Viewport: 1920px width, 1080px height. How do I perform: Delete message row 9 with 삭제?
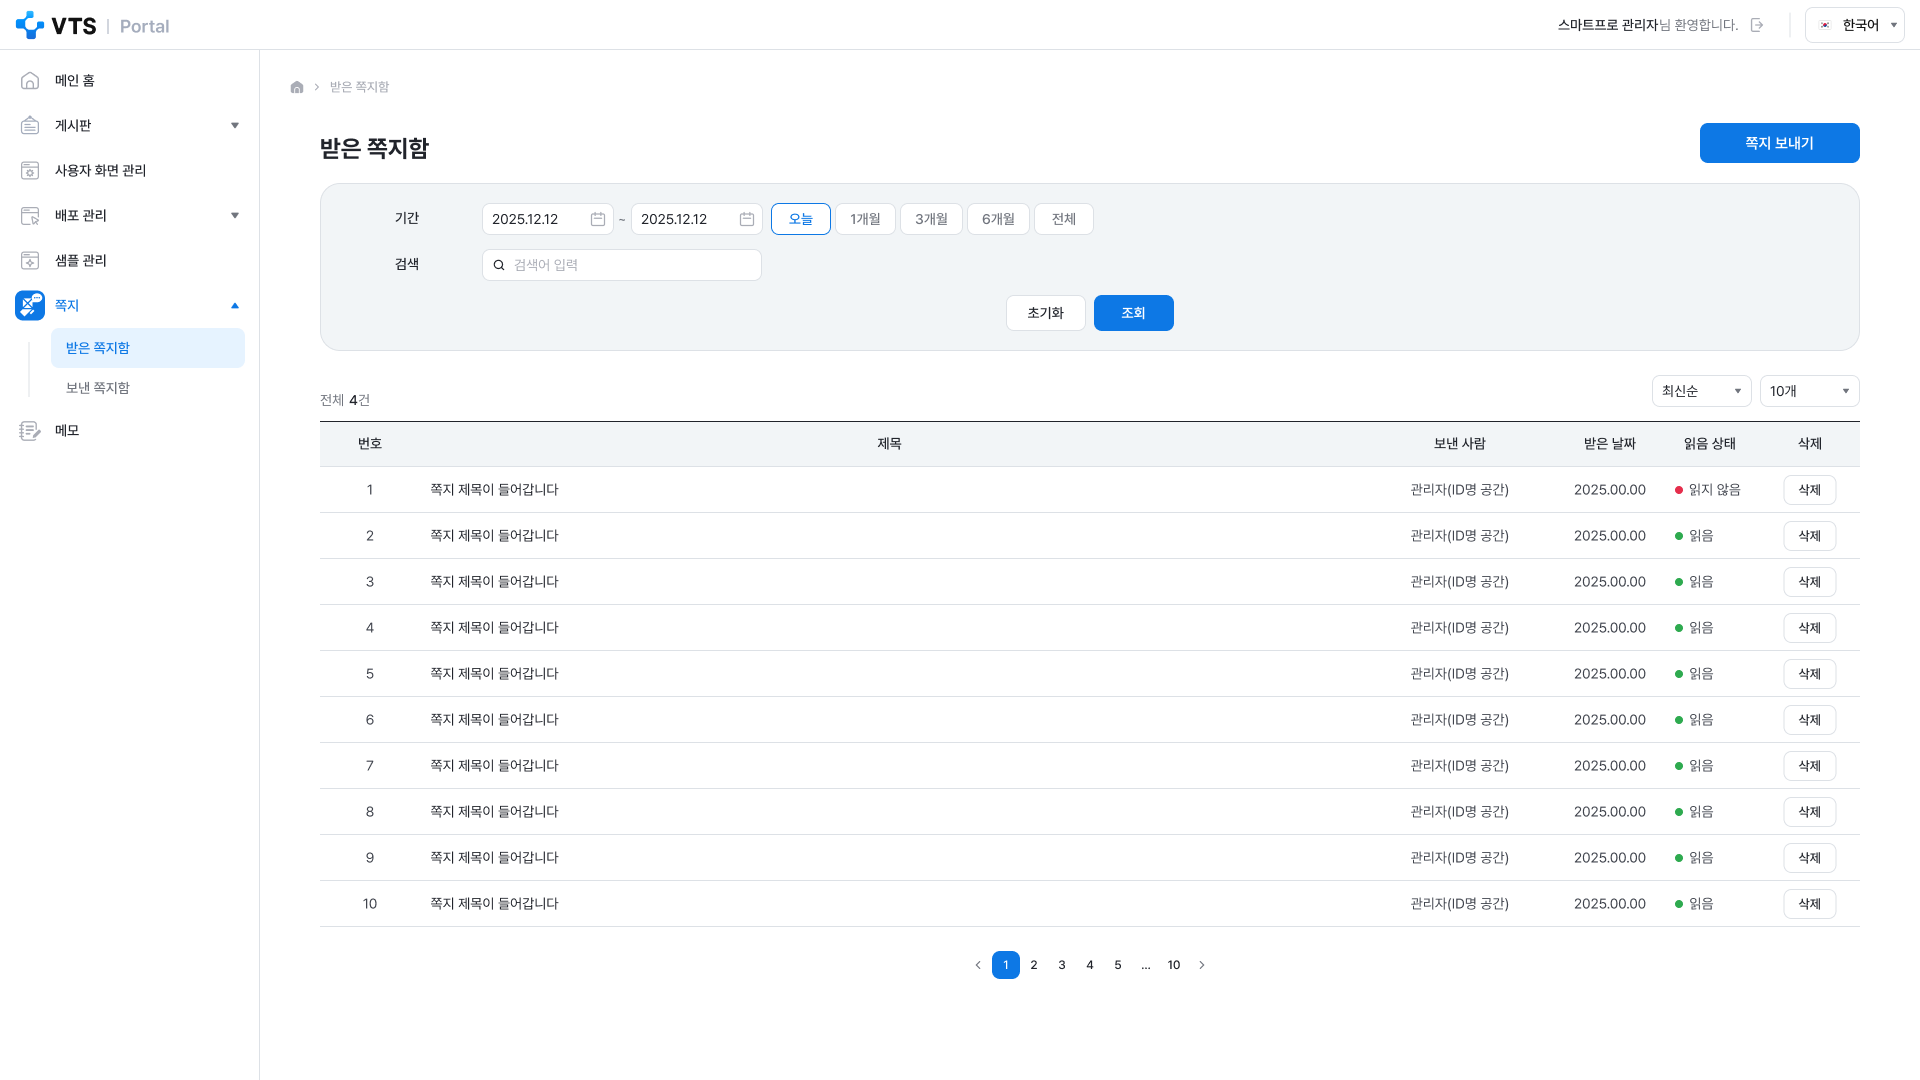(x=1810, y=858)
